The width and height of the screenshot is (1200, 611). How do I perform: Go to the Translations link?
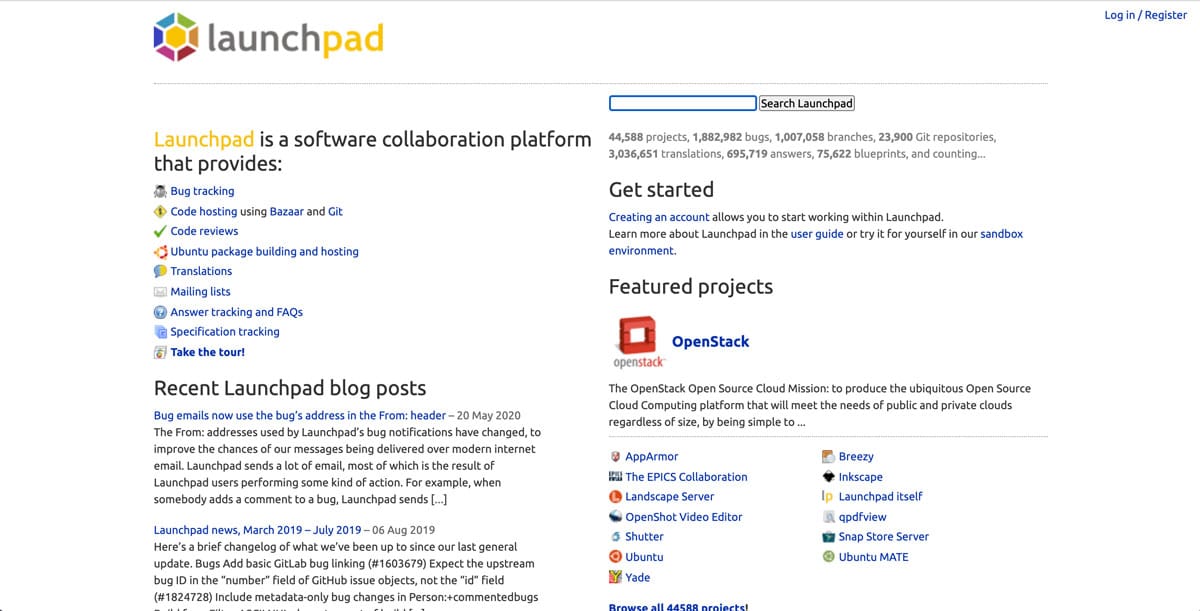(201, 271)
